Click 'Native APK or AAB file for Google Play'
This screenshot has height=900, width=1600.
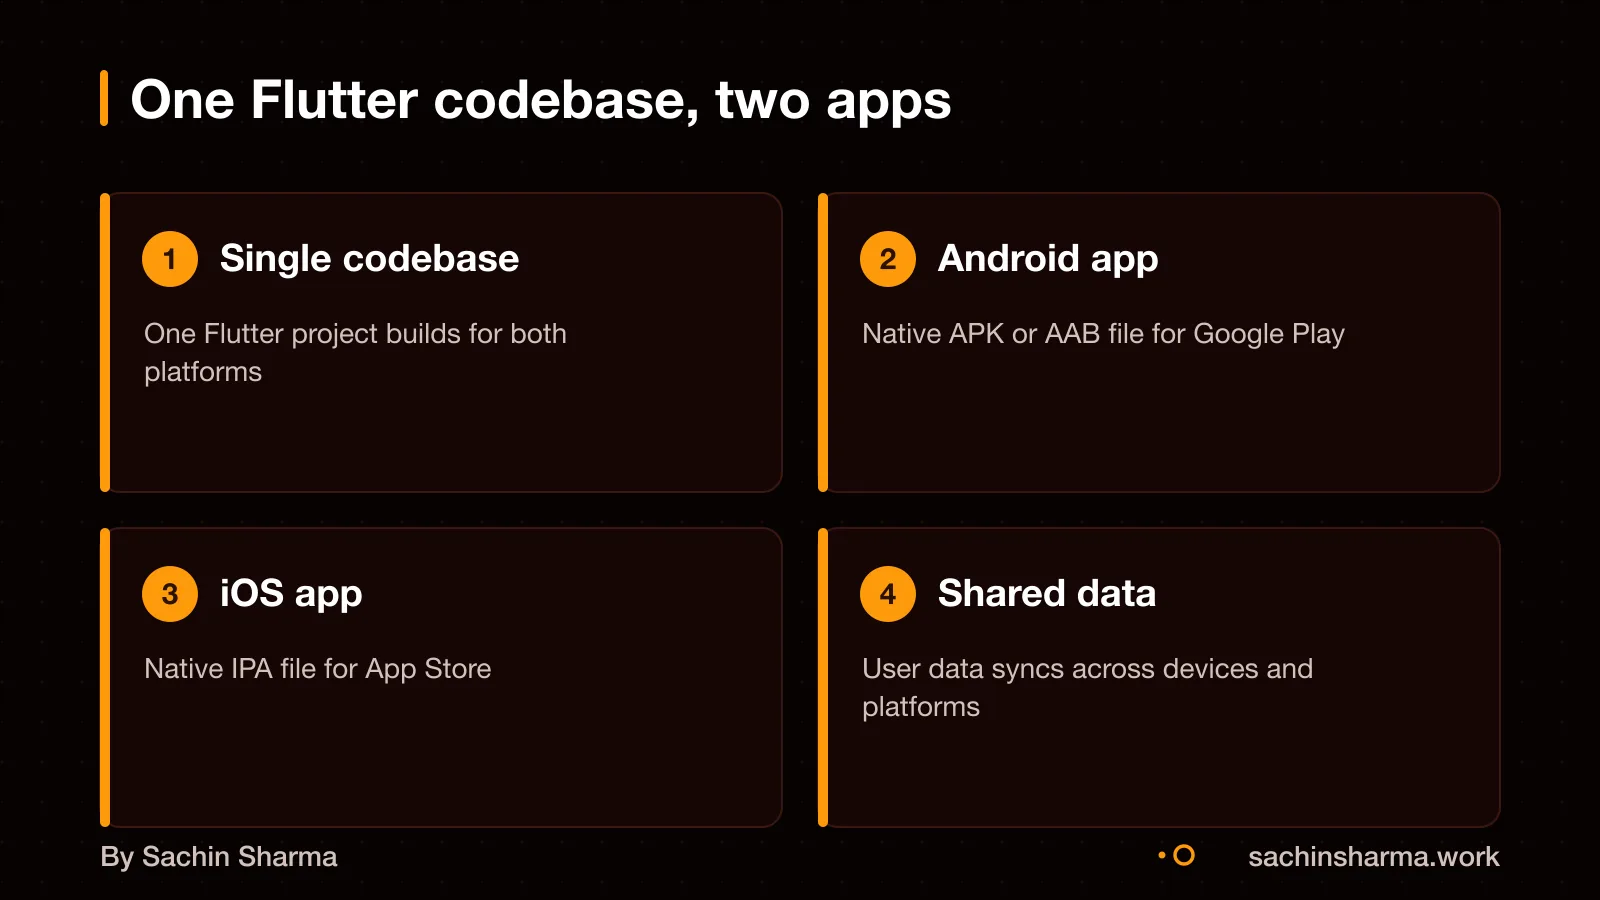pyautogui.click(x=1103, y=334)
